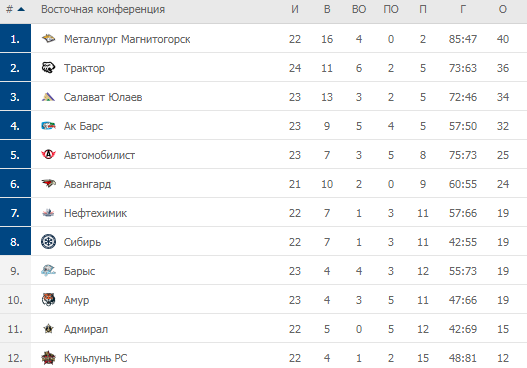Image resolution: width=527 pixels, height=368 pixels.
Task: Sort by the И games column header
Action: pos(295,9)
